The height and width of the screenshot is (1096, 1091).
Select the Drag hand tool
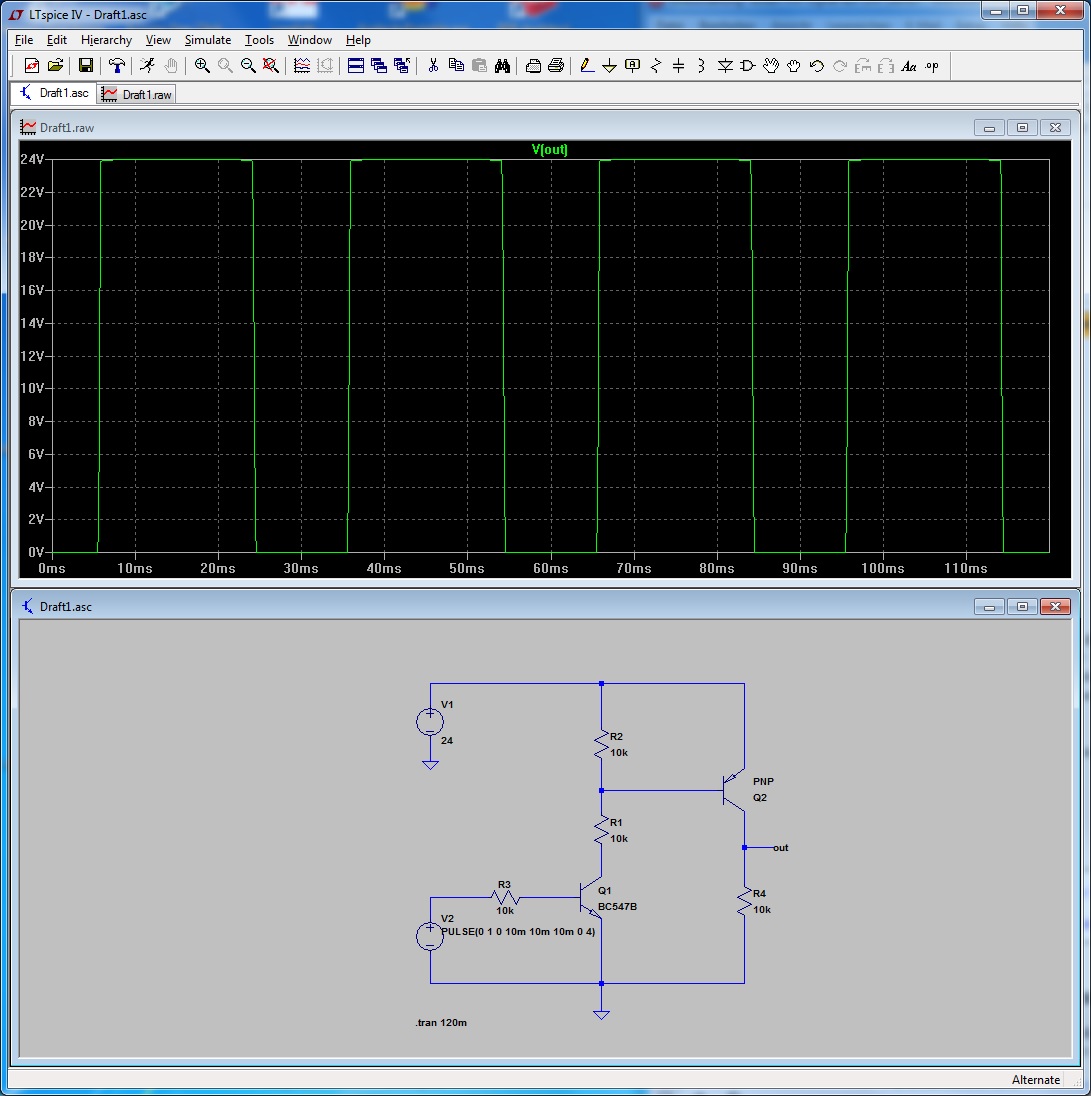click(x=794, y=66)
